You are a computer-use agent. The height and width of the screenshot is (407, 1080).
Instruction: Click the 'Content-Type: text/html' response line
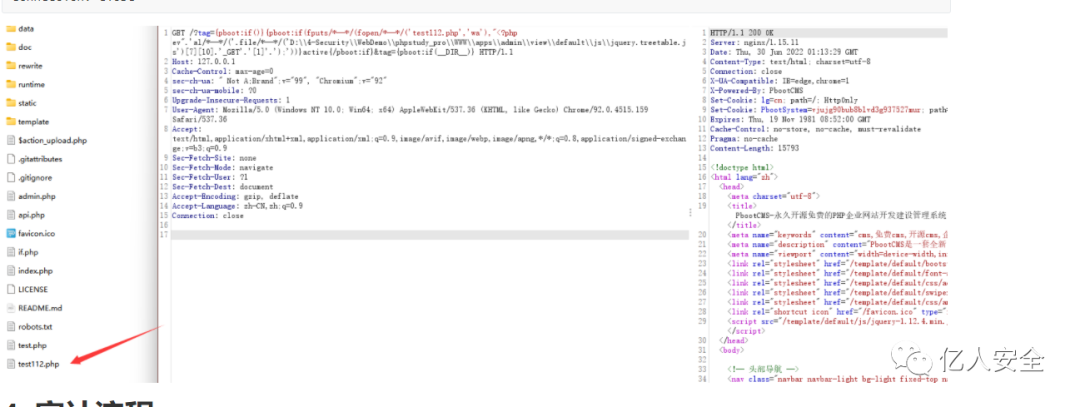coord(790,61)
